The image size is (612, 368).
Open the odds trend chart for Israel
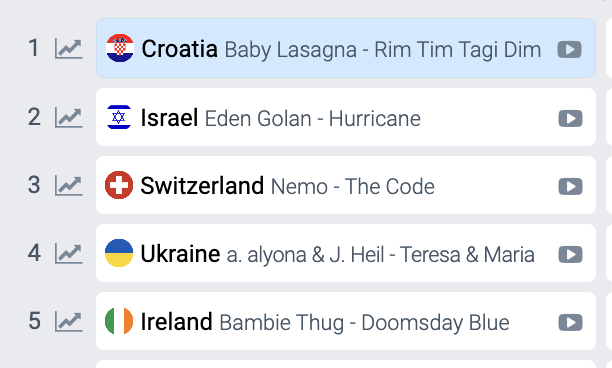(x=69, y=117)
